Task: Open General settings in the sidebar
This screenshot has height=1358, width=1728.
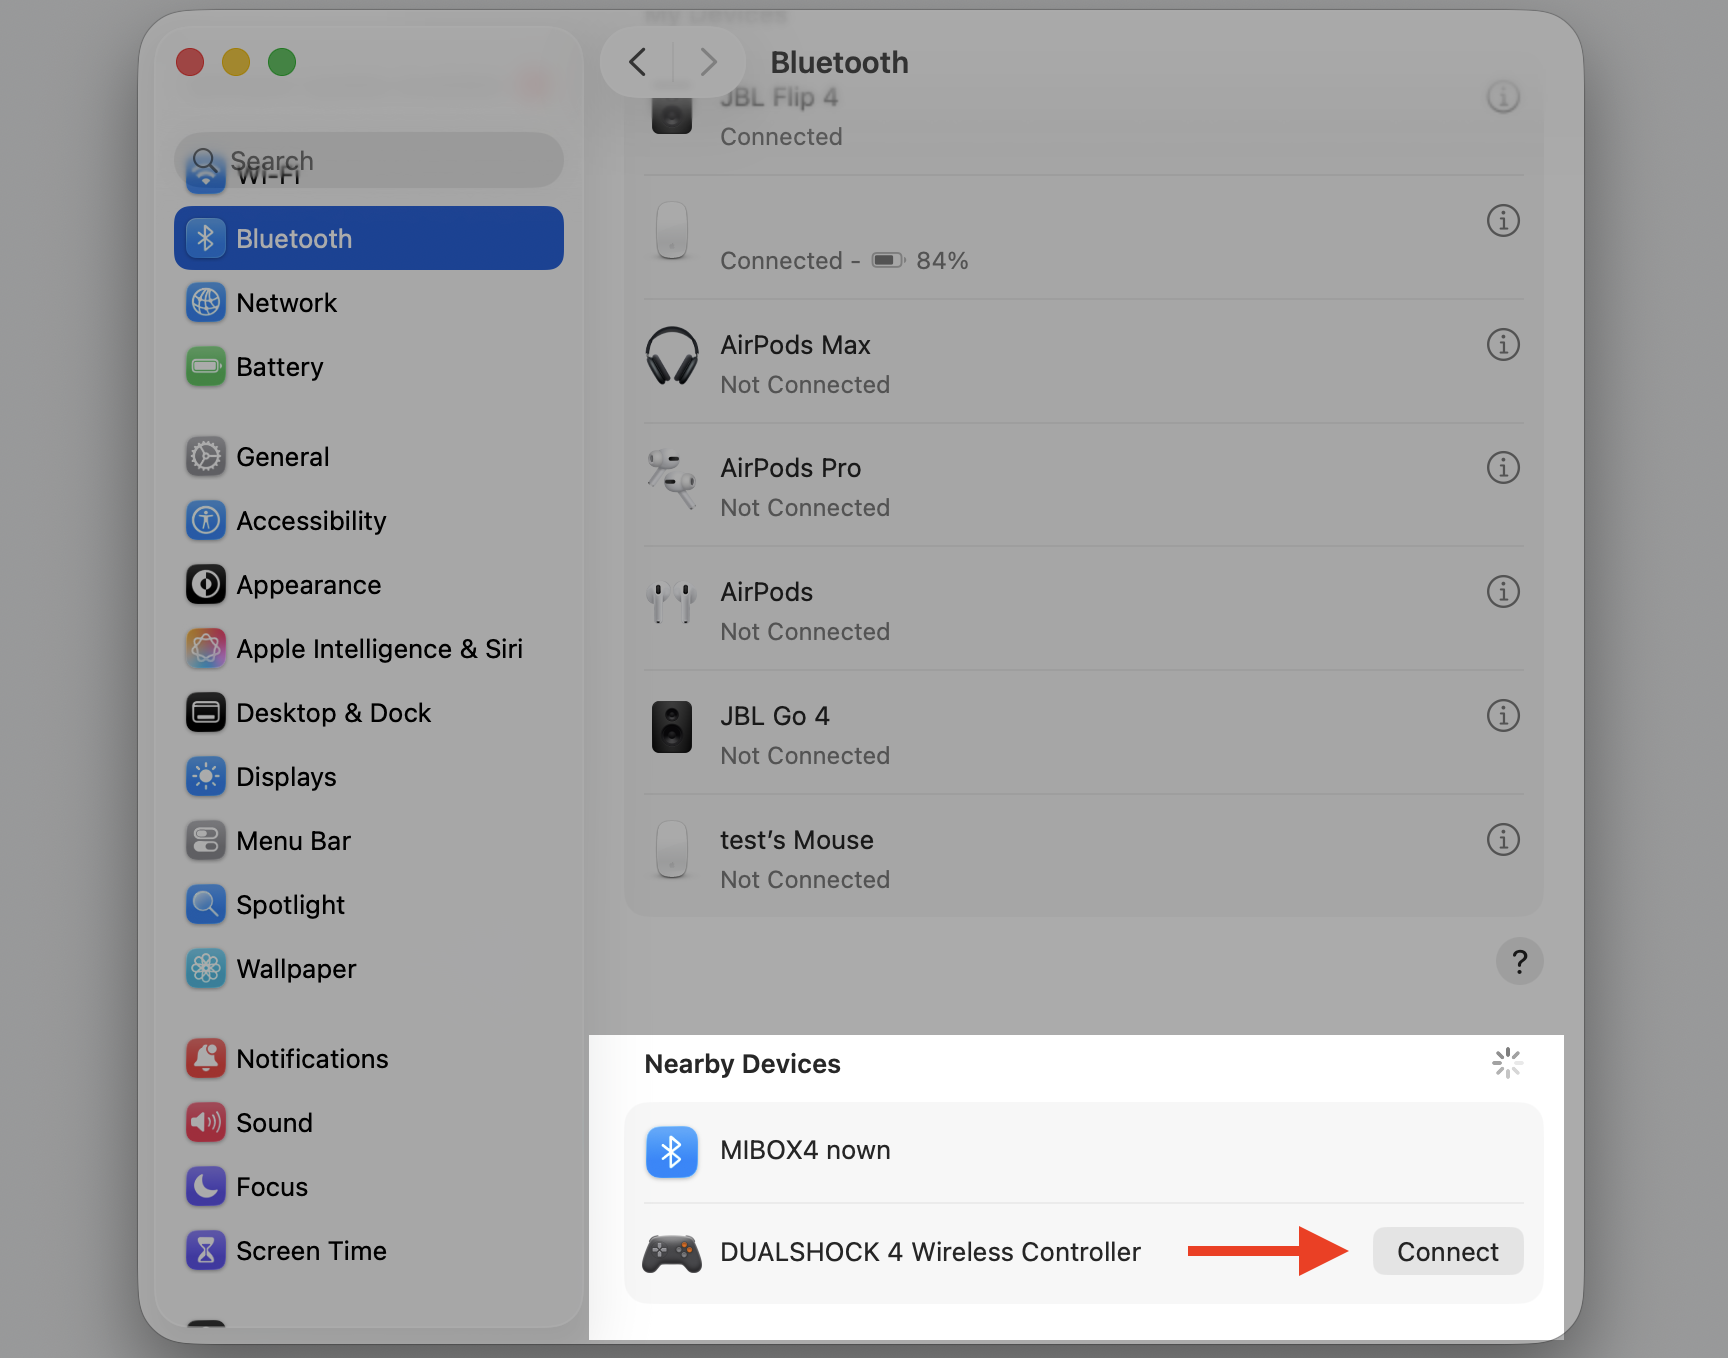Action: click(x=369, y=457)
